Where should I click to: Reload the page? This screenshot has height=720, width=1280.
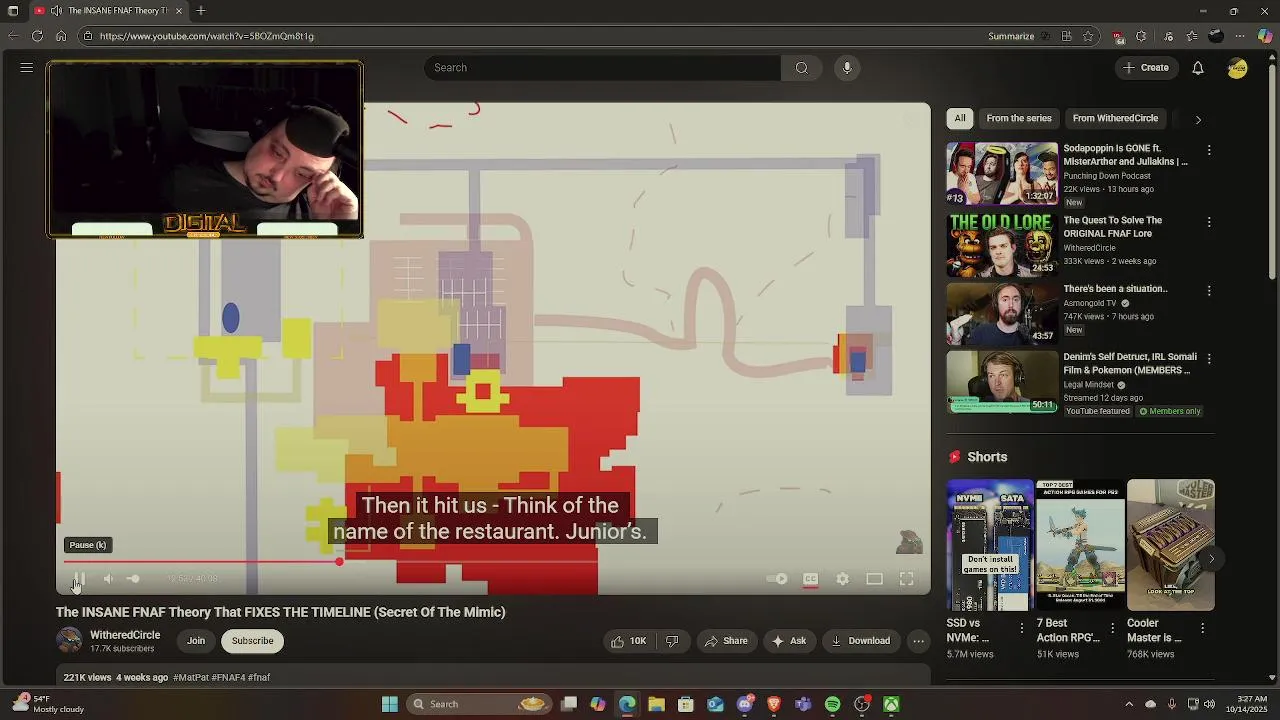pyautogui.click(x=37, y=36)
